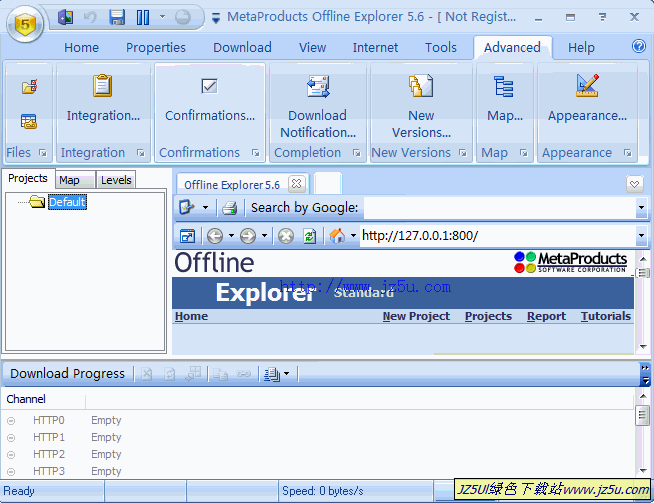The height and width of the screenshot is (503, 654).
Task: Open the log view icon in Download Progress
Action: pyautogui.click(x=272, y=374)
